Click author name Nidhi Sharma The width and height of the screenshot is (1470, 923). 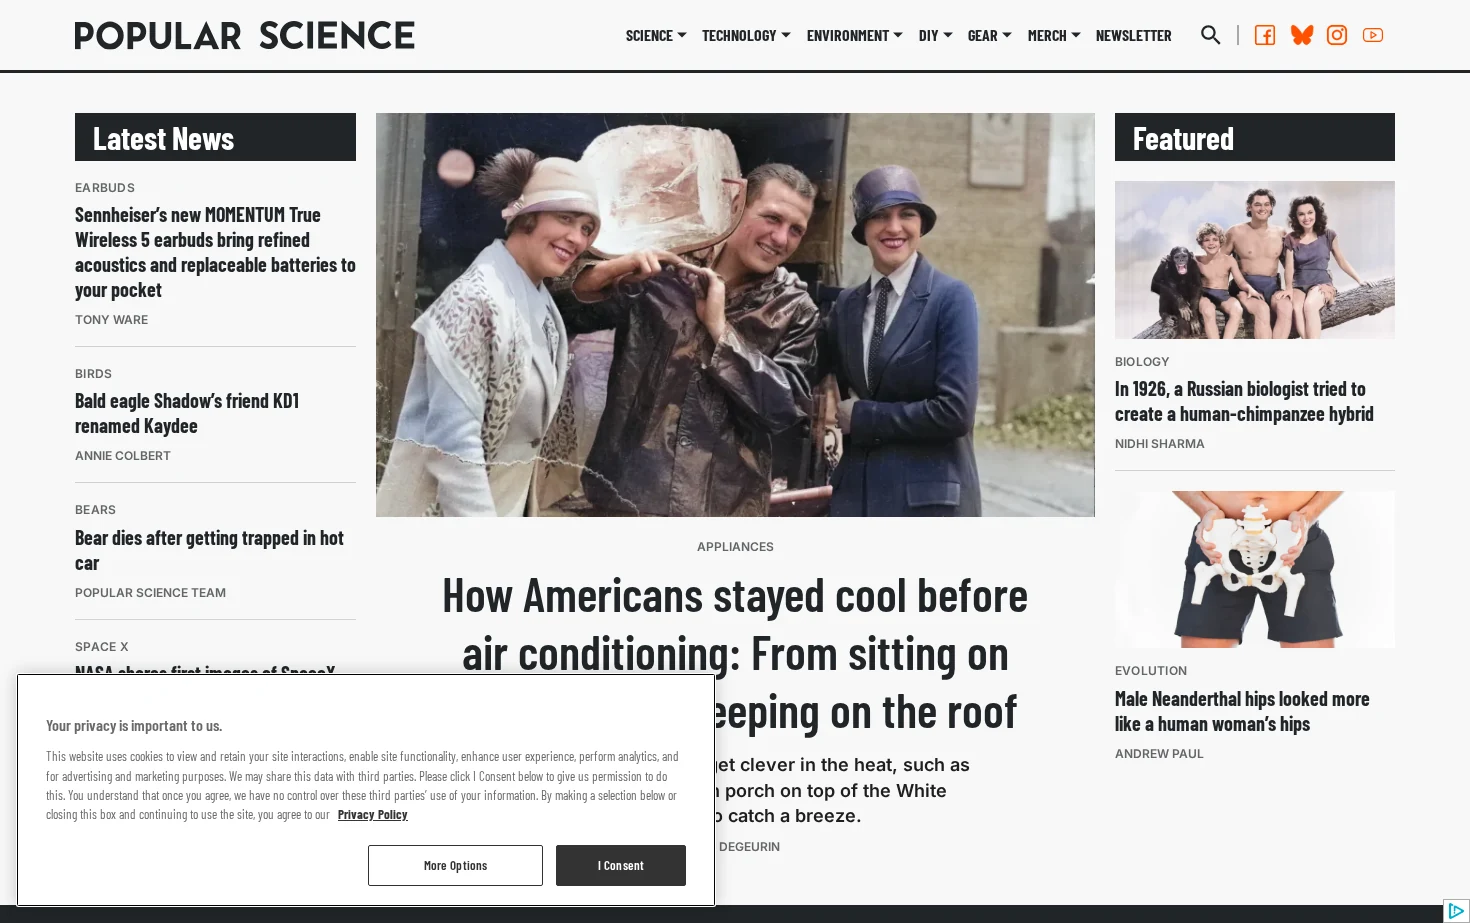coord(1160,444)
